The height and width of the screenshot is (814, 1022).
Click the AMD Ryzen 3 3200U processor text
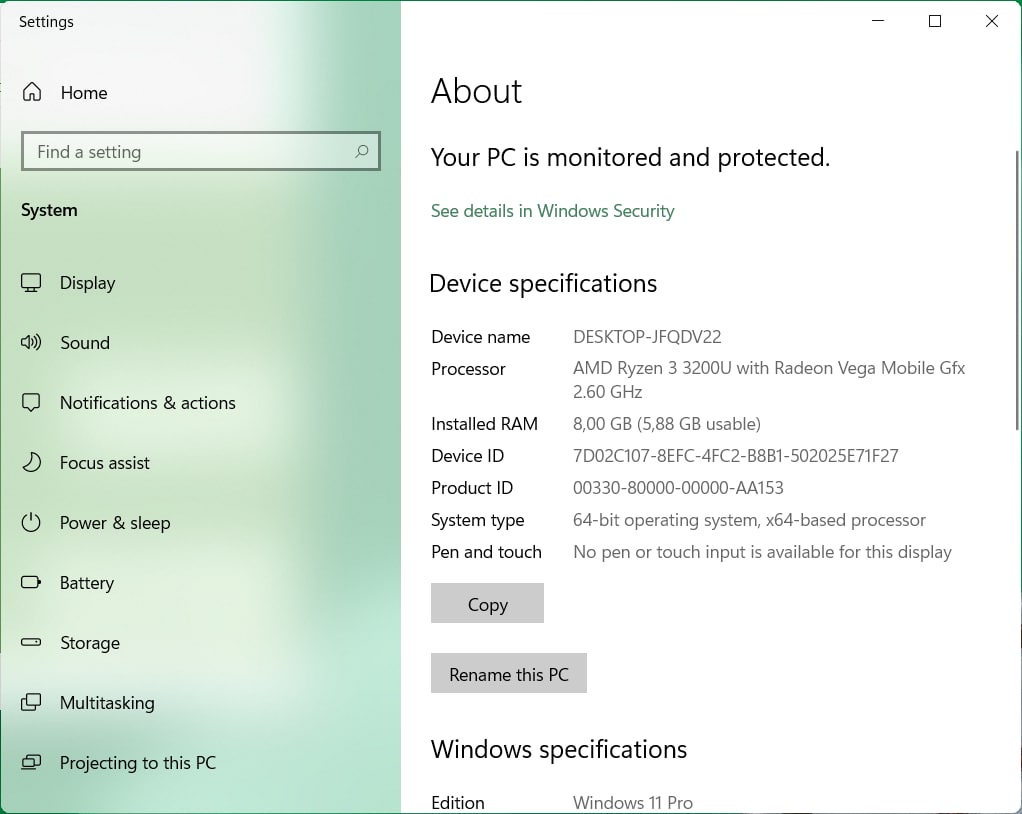(768, 379)
